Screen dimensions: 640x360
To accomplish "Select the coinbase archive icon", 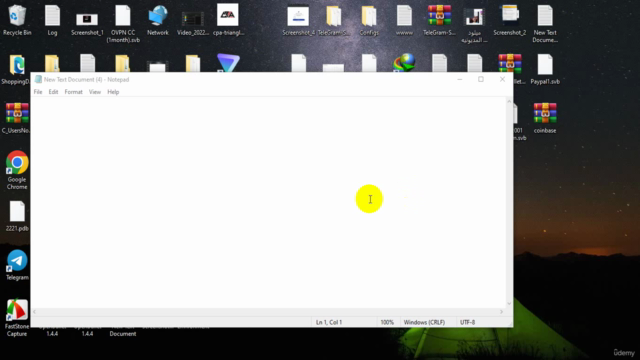I will click(545, 118).
